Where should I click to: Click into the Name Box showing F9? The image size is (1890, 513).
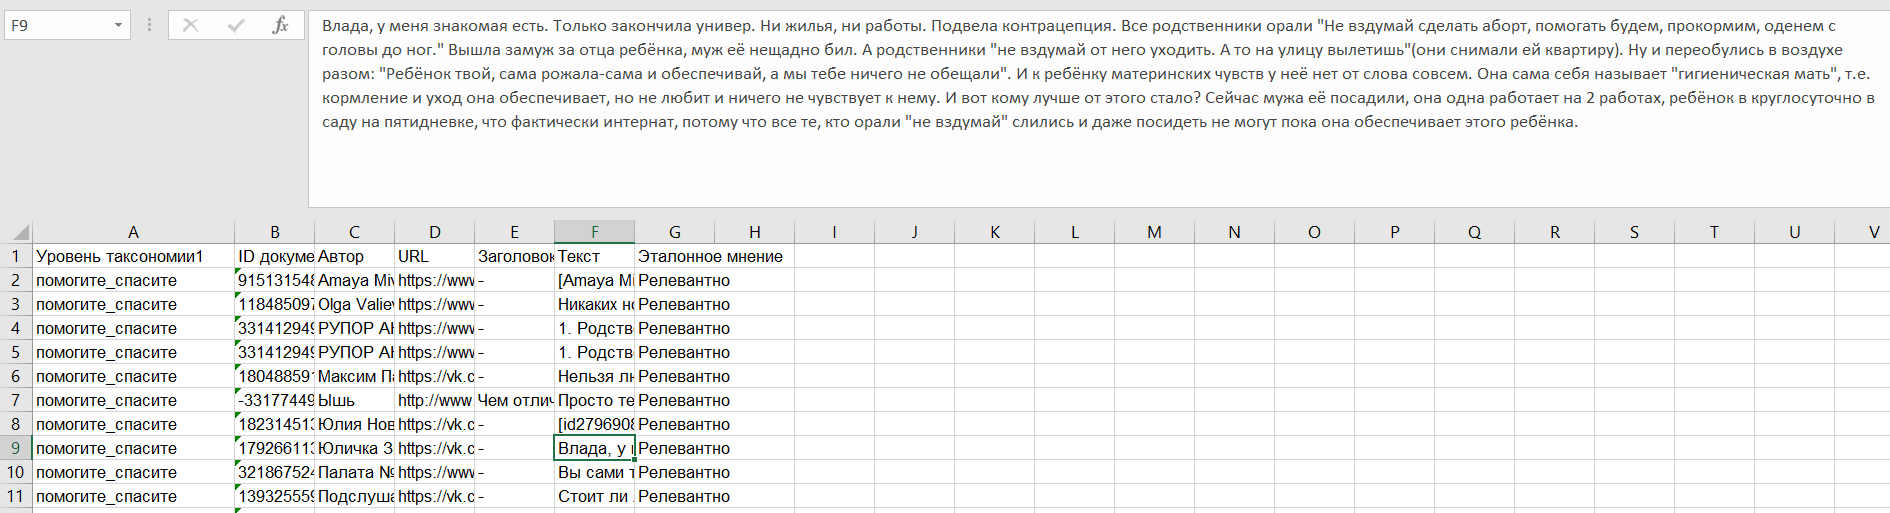click(56, 25)
